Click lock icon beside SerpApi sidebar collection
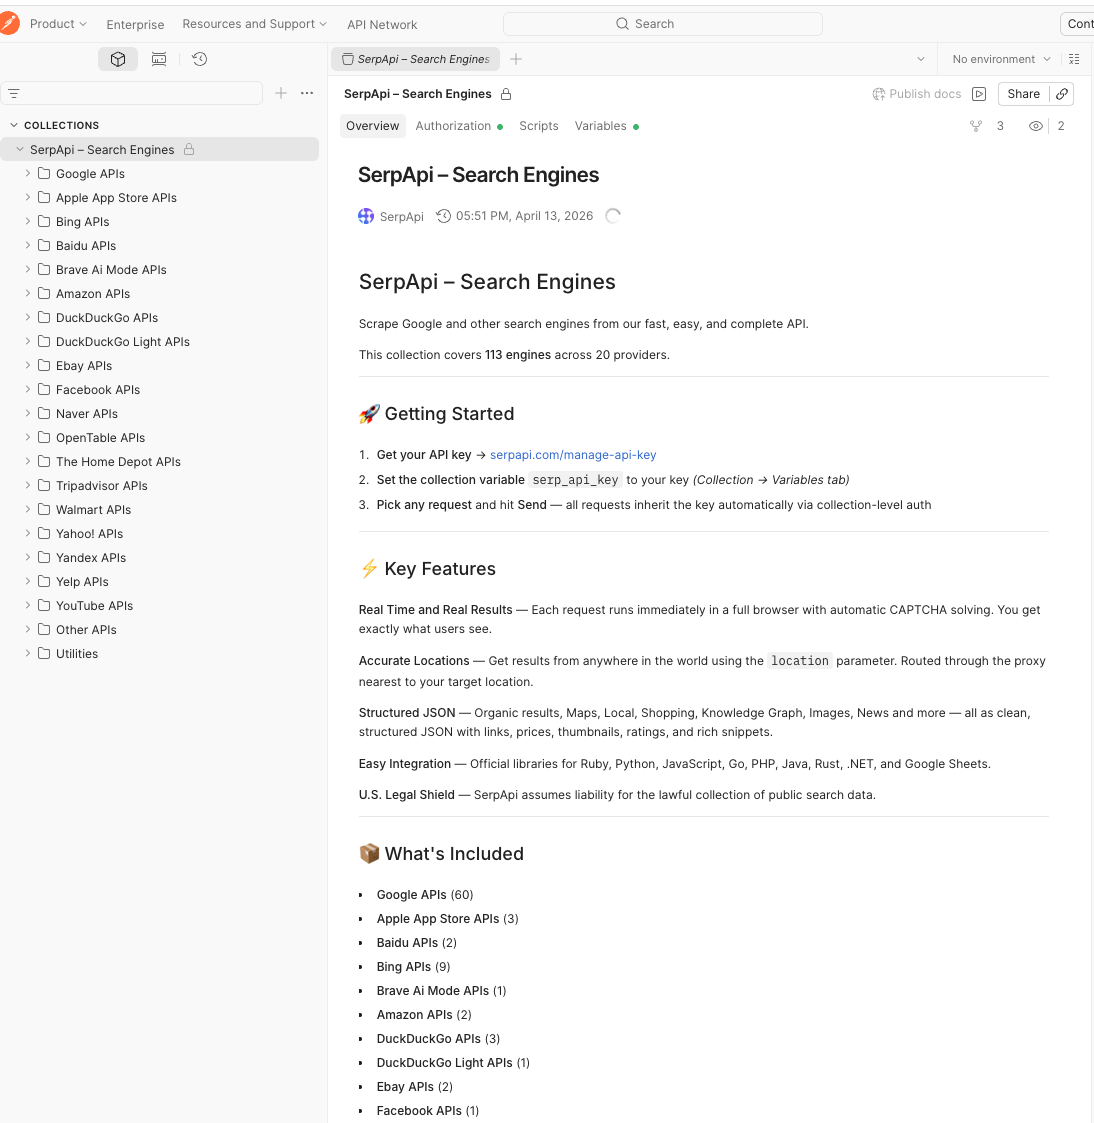1094x1123 pixels. pos(189,149)
